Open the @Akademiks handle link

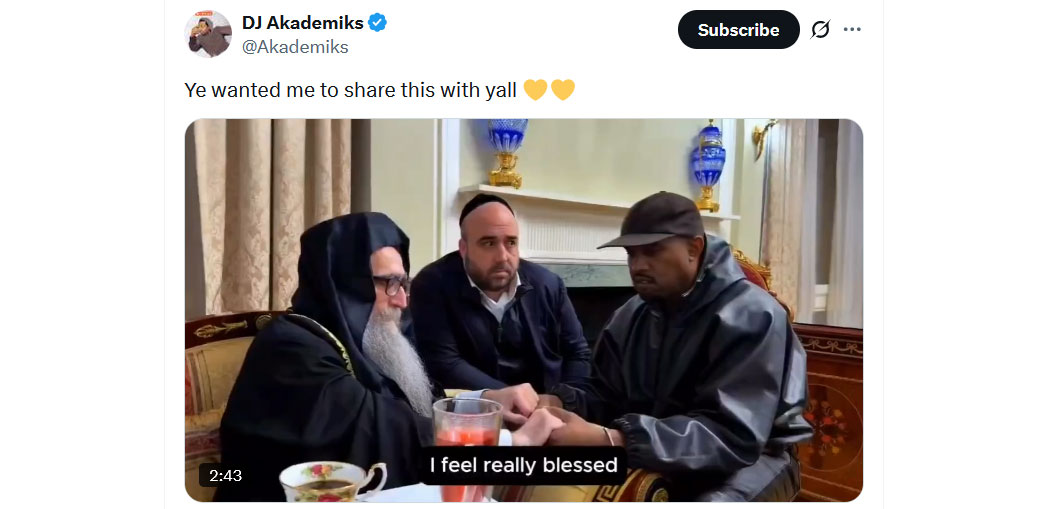[295, 47]
